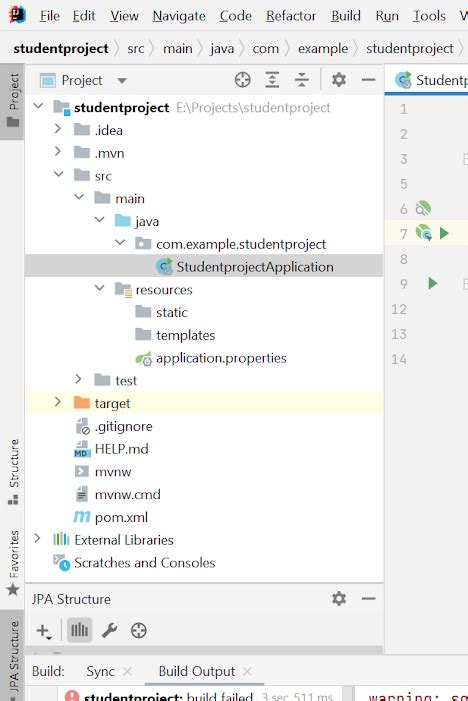Open the Build menu

tap(346, 16)
